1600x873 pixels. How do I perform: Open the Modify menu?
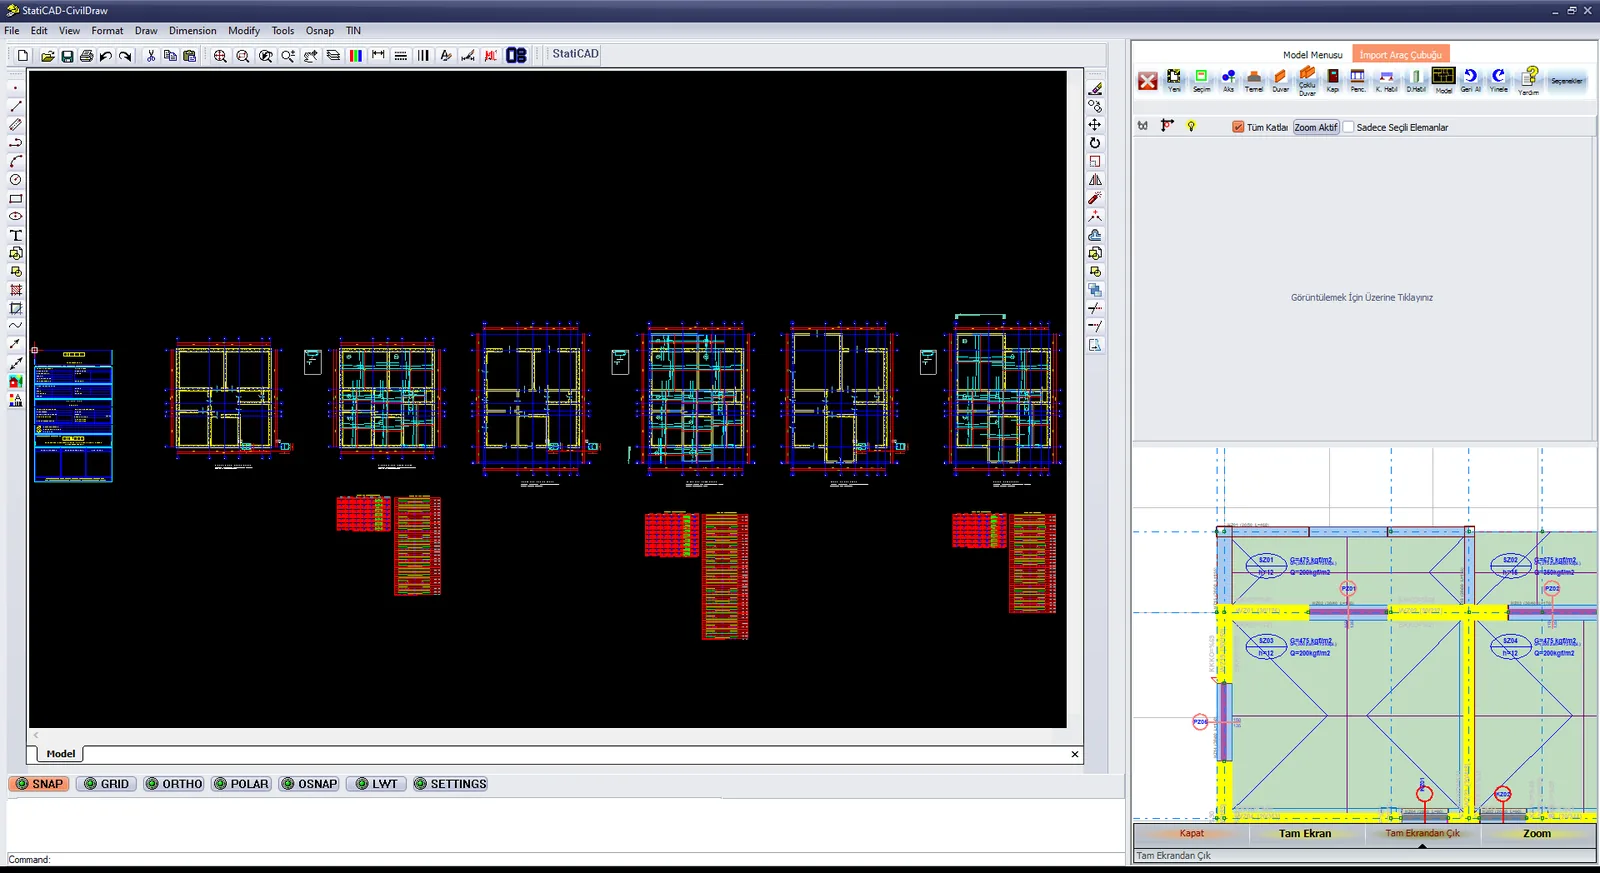click(243, 31)
